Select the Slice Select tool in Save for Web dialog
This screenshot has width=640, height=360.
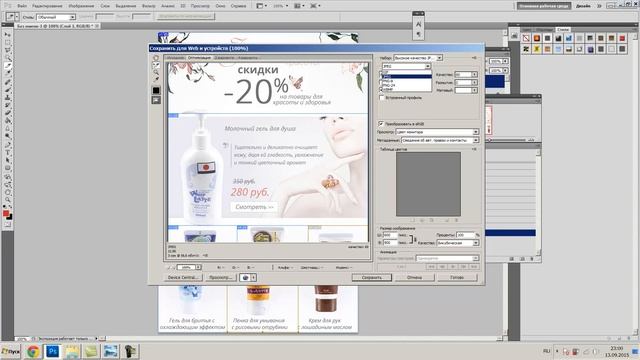pos(156,65)
